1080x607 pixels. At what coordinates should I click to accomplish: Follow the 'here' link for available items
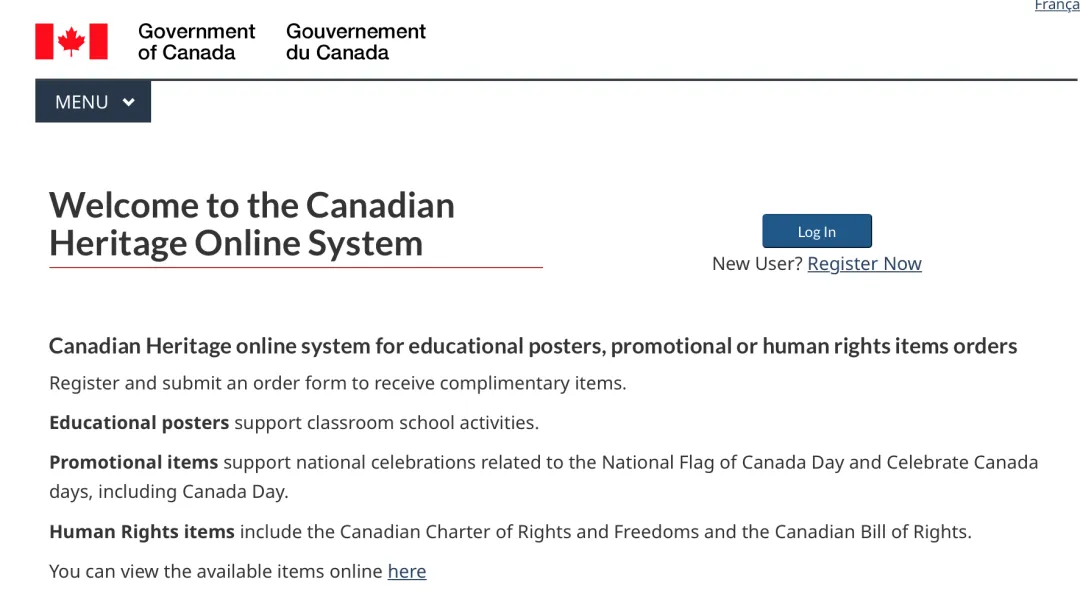407,572
